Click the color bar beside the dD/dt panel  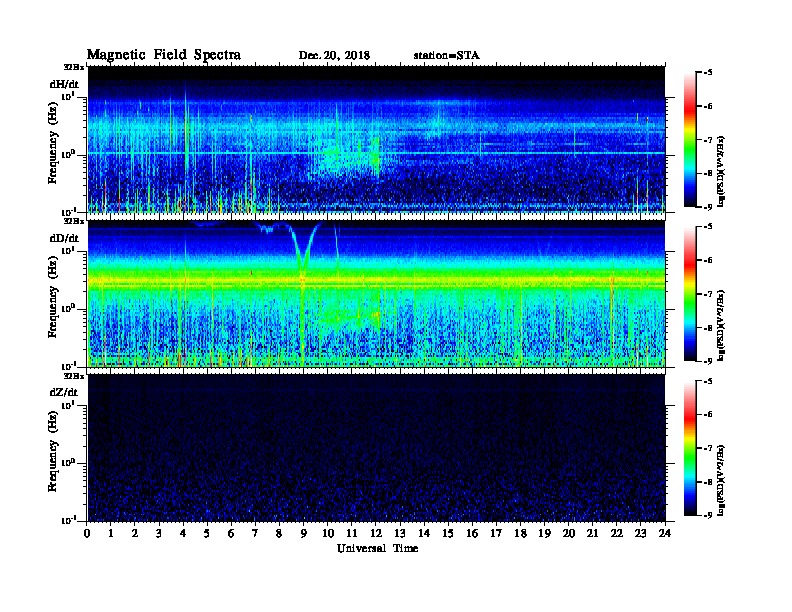click(x=690, y=294)
